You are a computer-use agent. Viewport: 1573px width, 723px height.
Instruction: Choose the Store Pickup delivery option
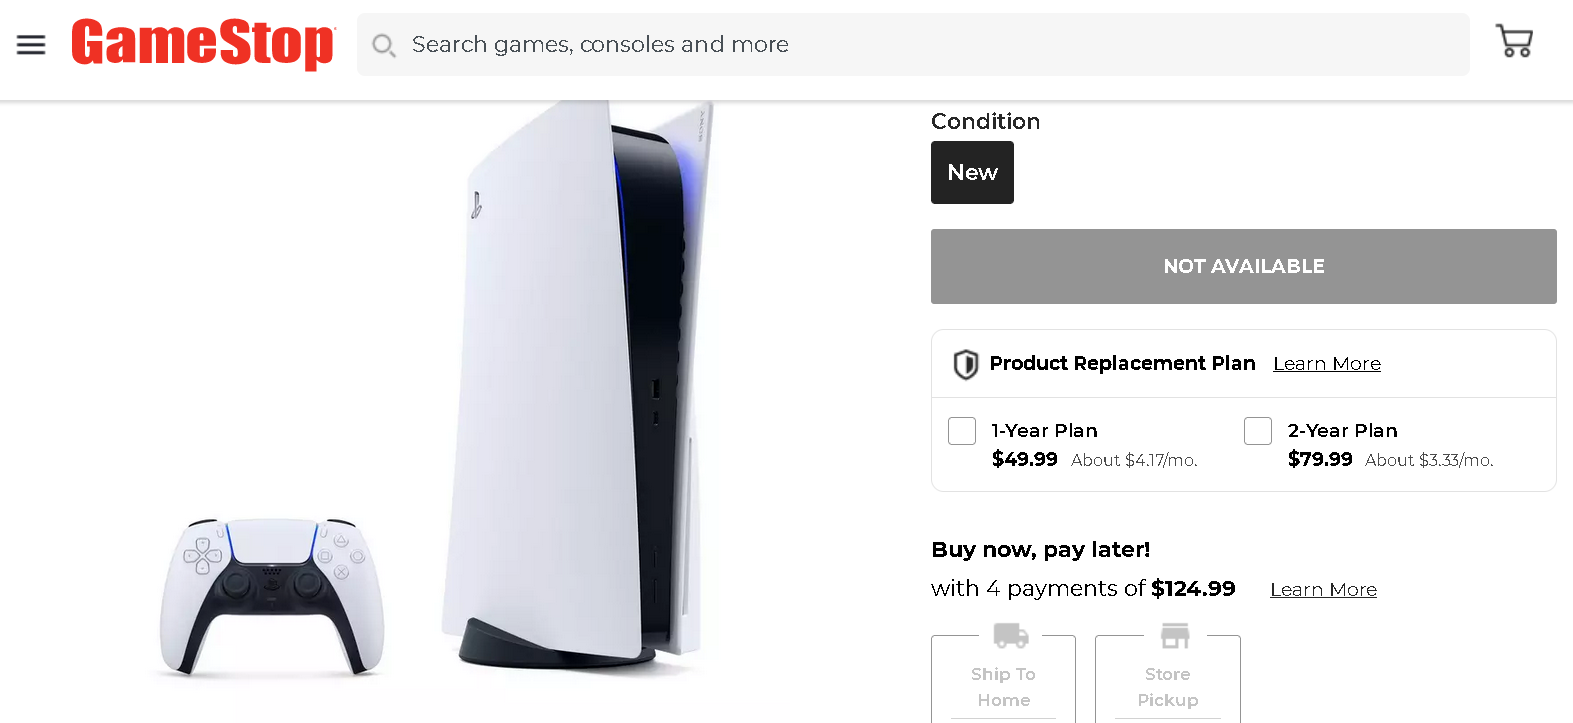click(1167, 687)
